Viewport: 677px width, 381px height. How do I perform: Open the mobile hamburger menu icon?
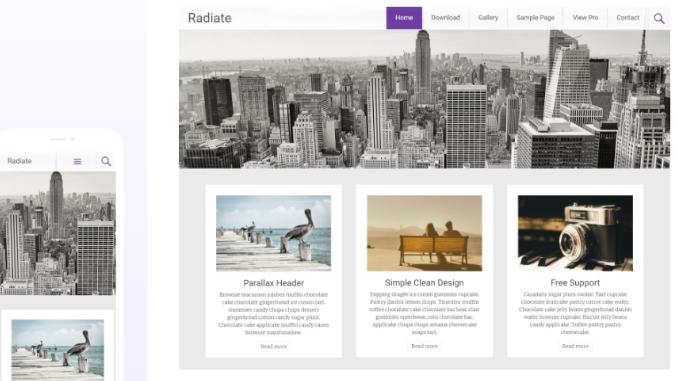point(77,162)
